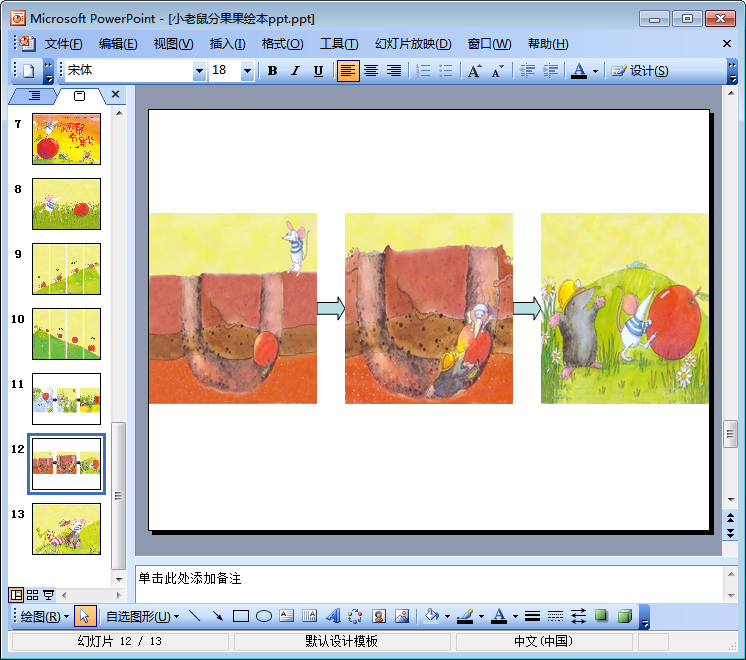Apply fill color with the paint bucket
The height and width of the screenshot is (660, 746).
pos(432,617)
